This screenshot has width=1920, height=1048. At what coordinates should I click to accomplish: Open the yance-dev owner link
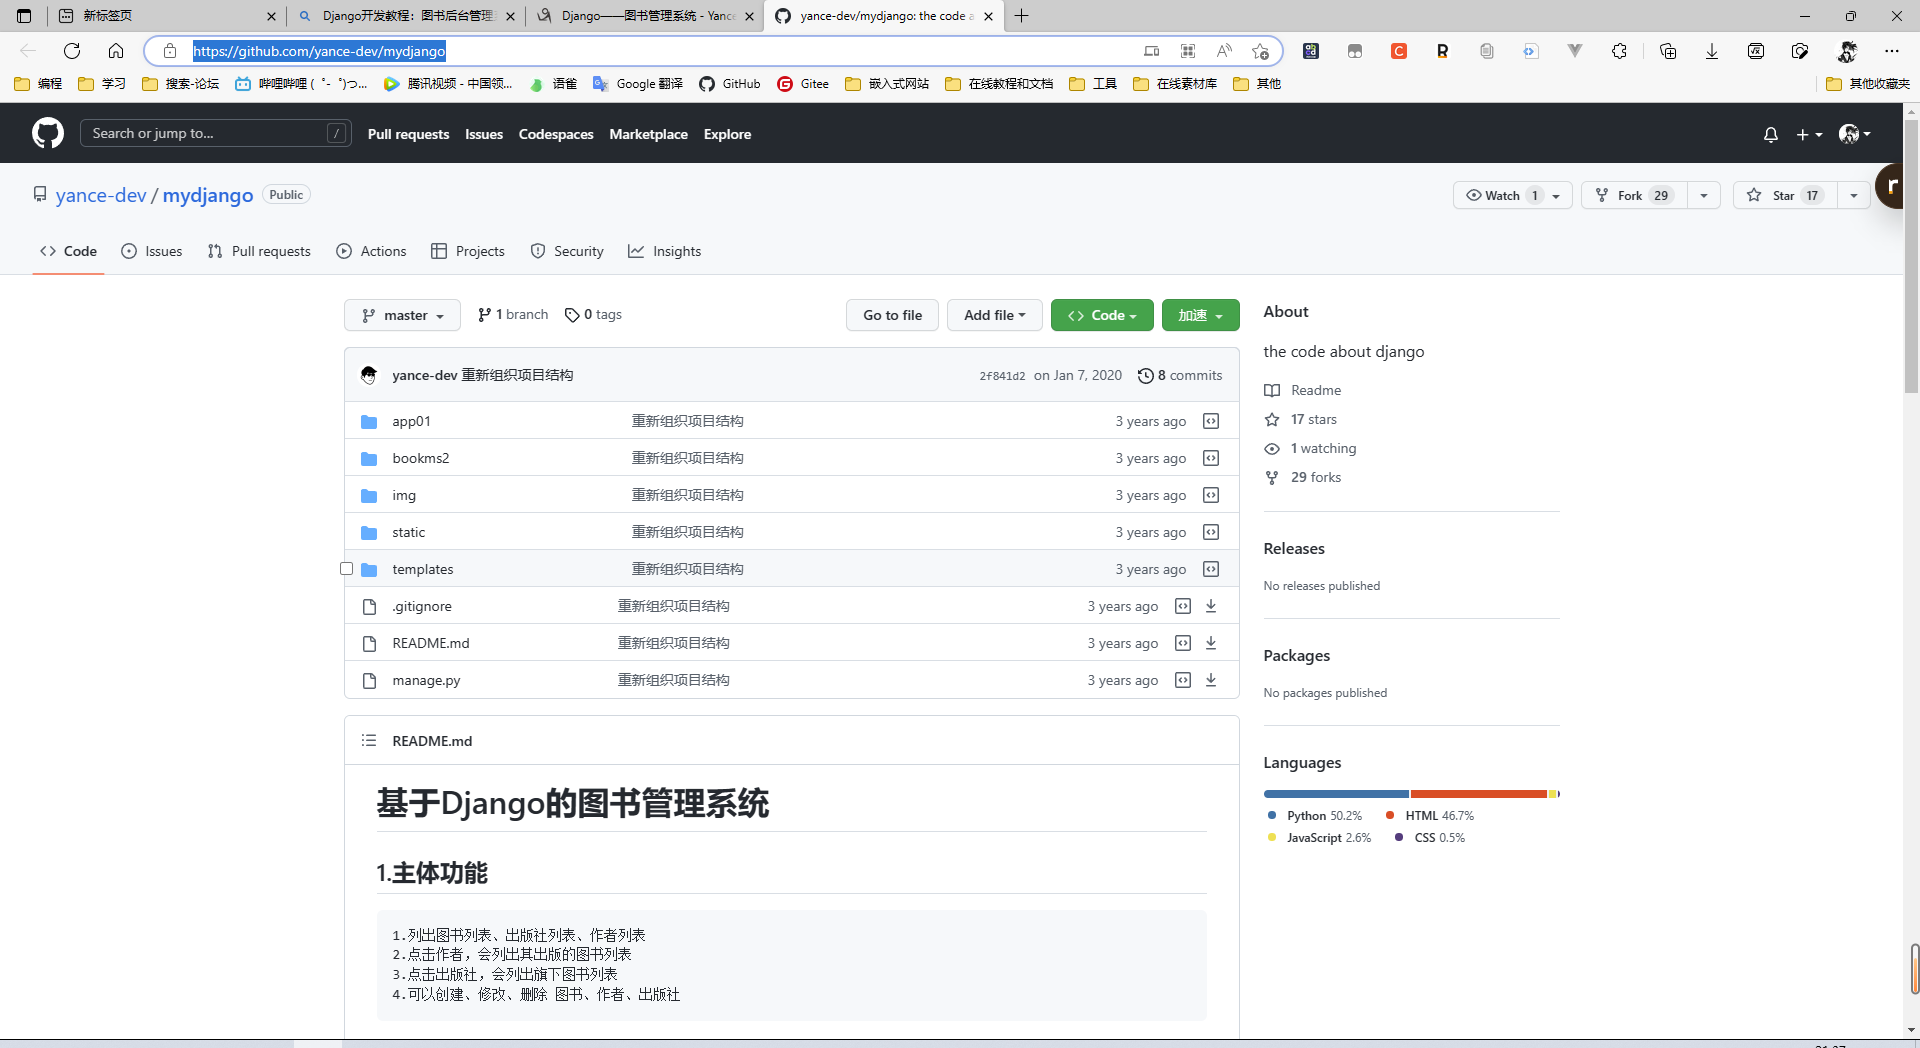pos(101,195)
